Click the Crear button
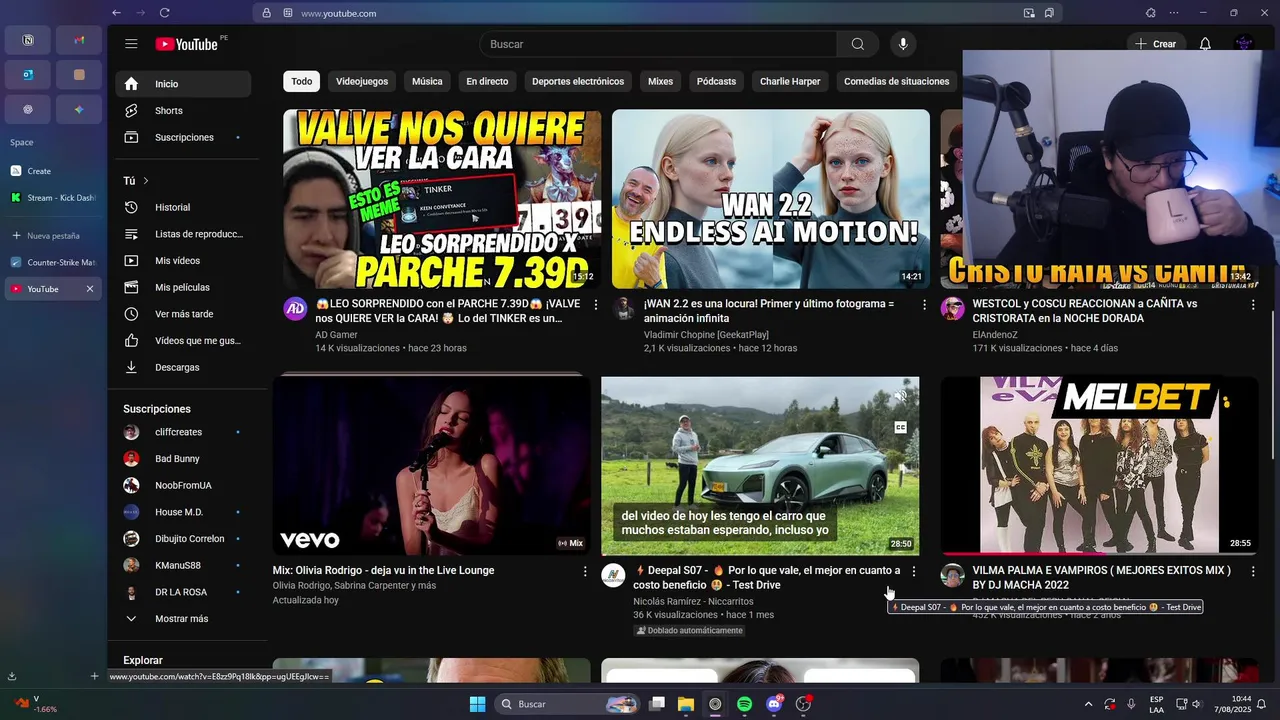 [1155, 44]
